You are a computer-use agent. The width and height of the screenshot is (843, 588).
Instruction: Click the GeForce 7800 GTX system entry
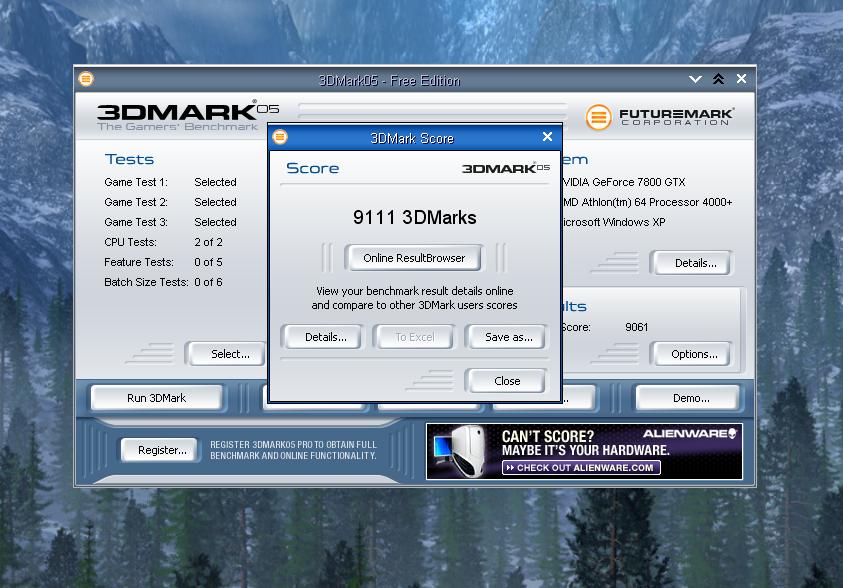(x=624, y=182)
